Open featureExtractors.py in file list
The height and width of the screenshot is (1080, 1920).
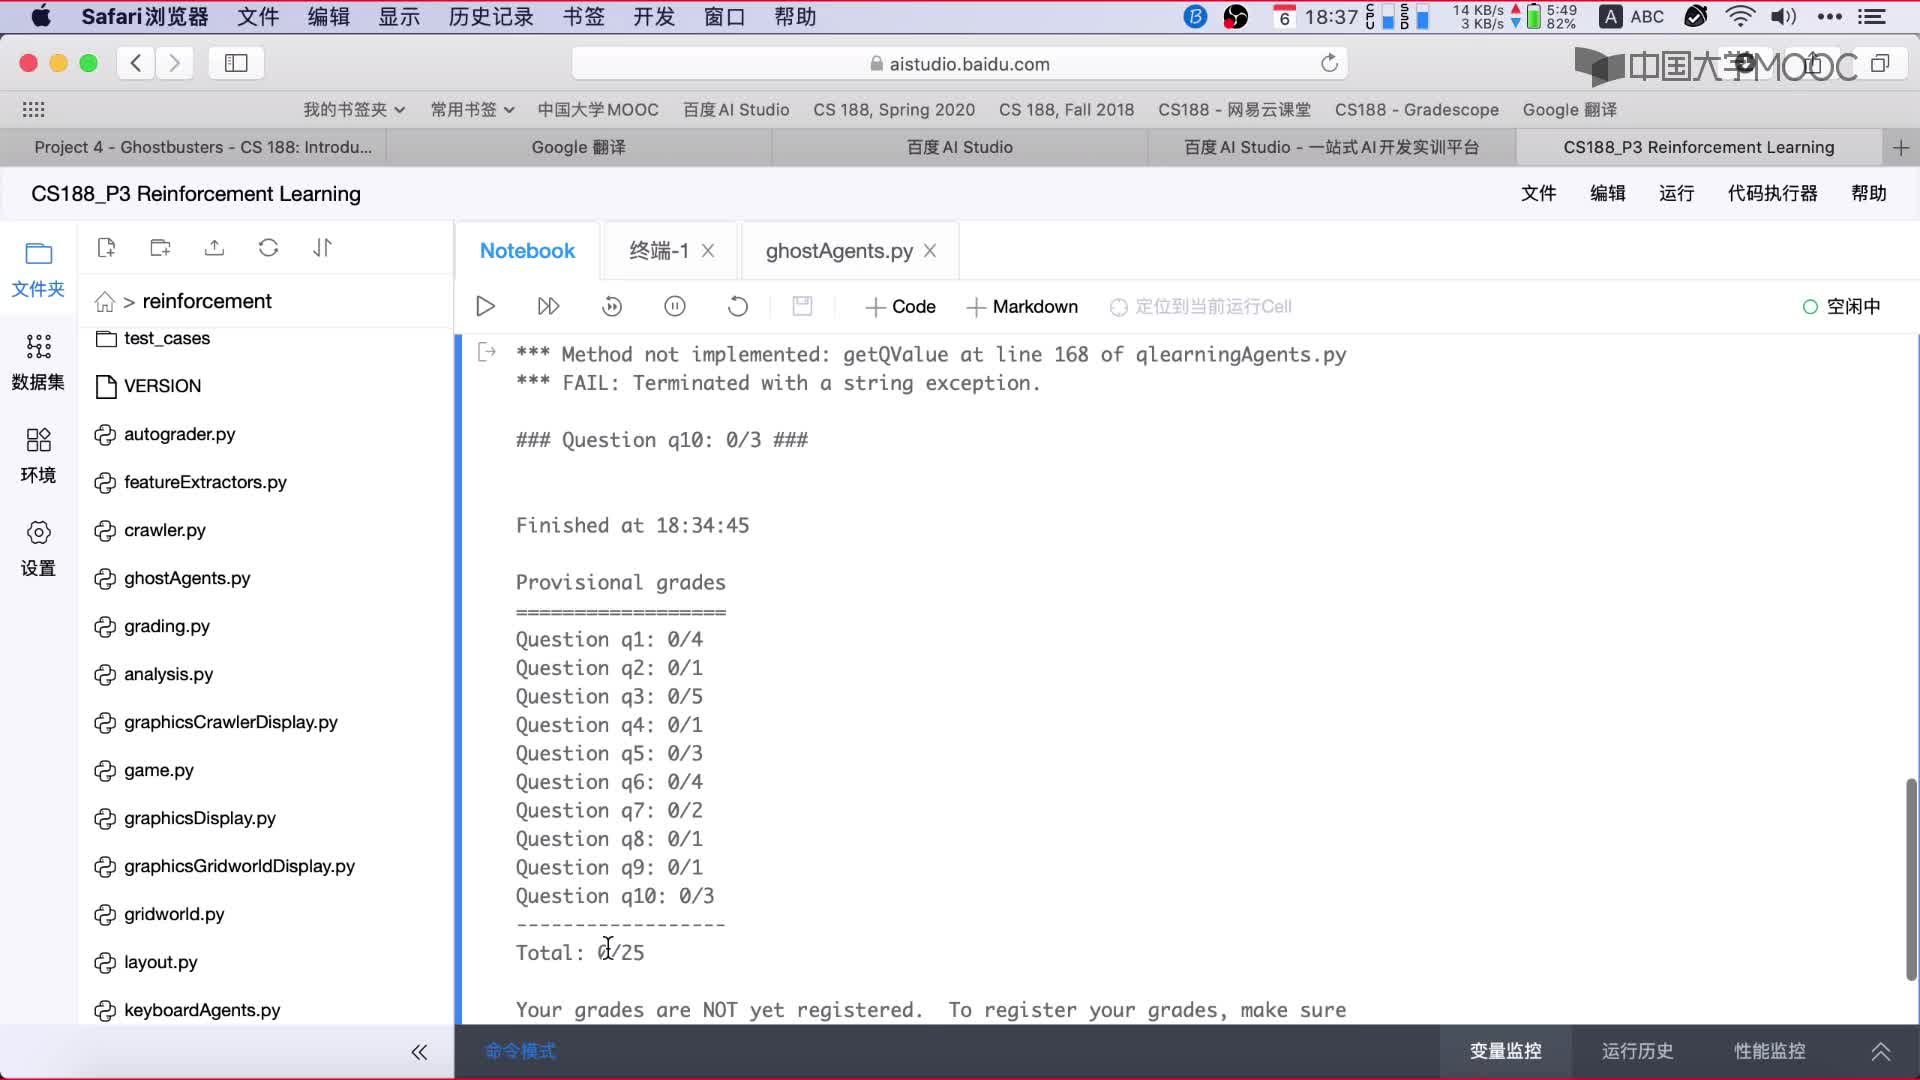pyautogui.click(x=190, y=482)
